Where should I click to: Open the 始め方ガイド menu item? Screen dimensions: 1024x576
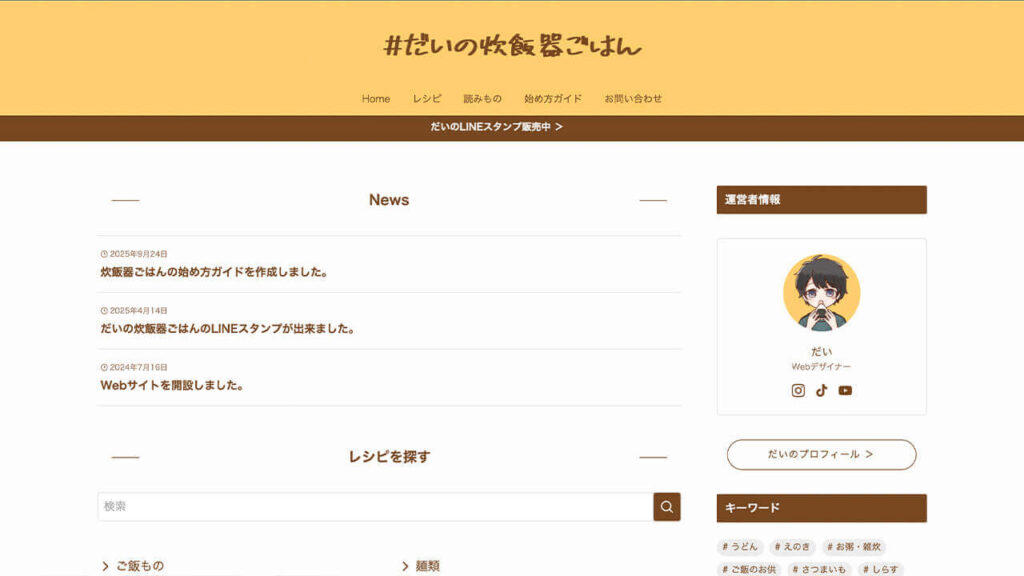(x=553, y=99)
